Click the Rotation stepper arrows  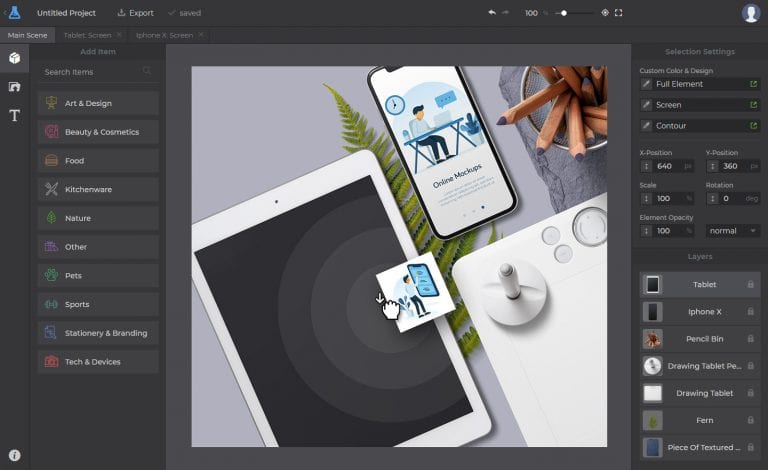tap(712, 199)
